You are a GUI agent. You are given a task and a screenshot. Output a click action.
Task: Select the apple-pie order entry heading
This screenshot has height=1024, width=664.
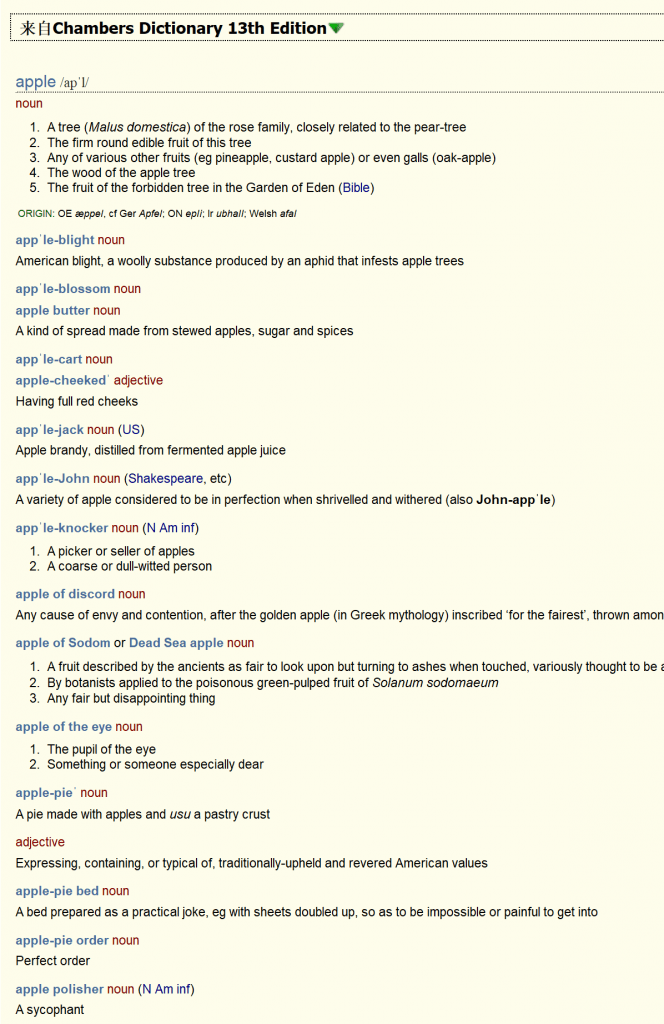coord(62,940)
